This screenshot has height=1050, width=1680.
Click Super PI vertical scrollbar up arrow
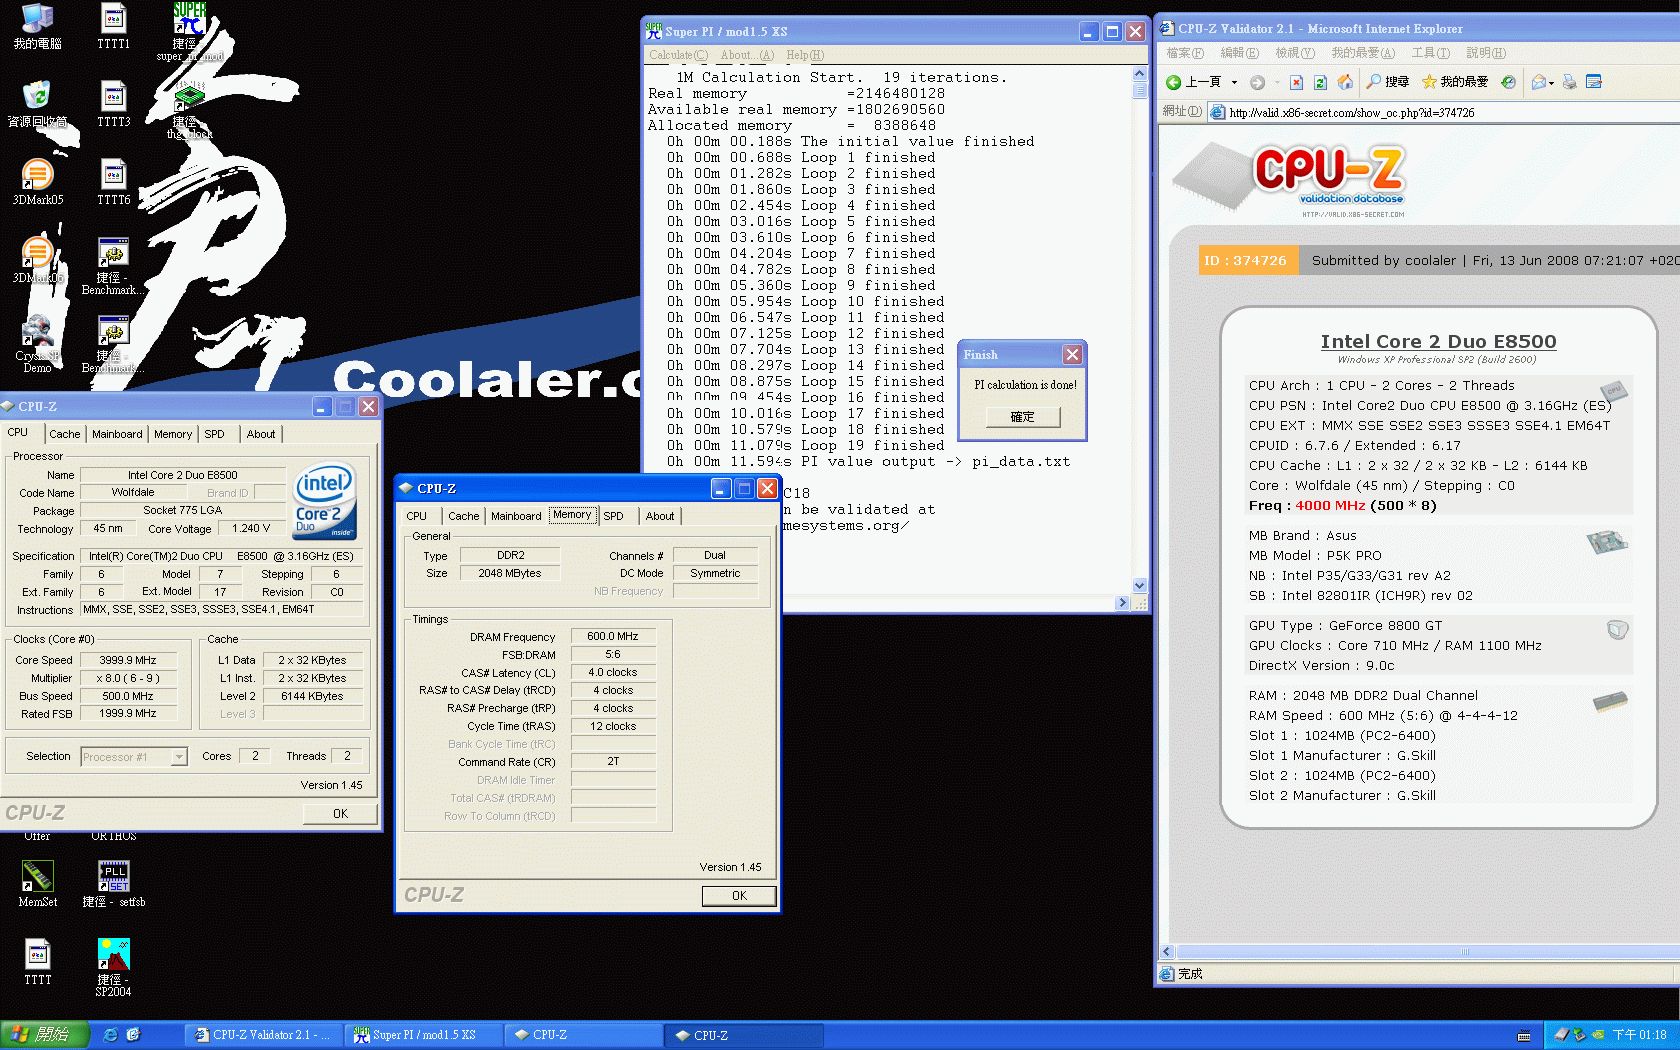[1139, 74]
